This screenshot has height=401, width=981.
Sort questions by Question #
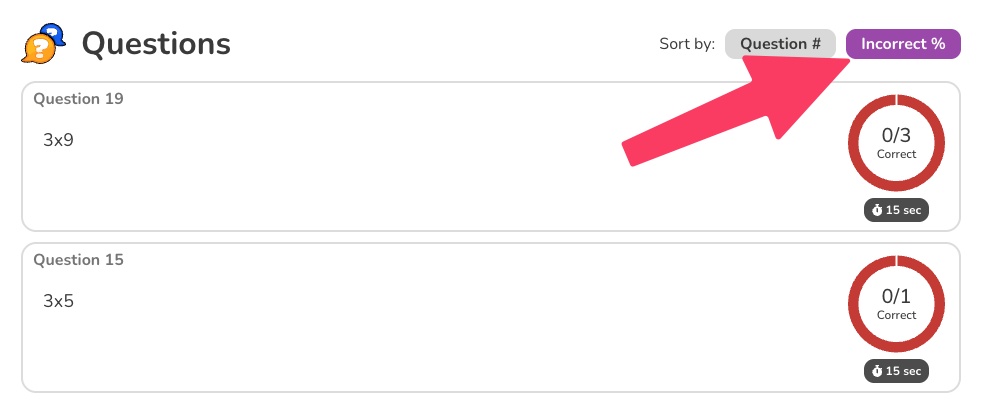tap(780, 44)
